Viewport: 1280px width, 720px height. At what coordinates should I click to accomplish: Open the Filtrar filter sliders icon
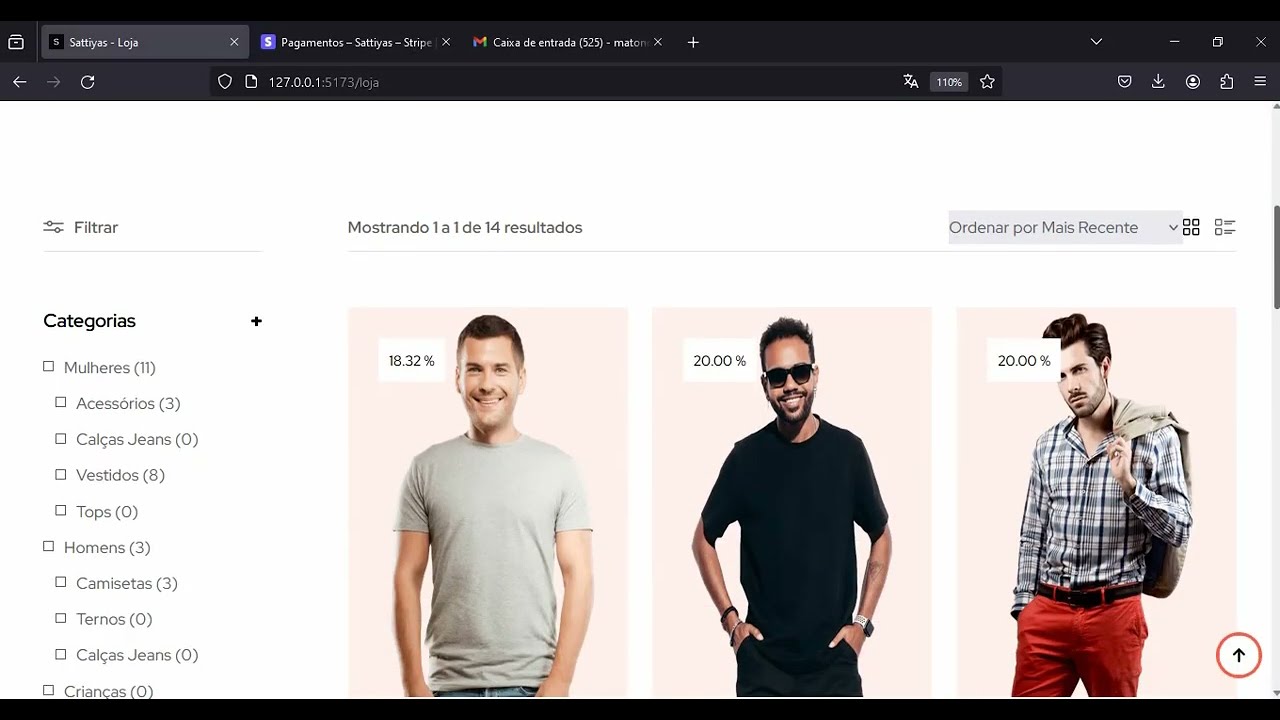click(x=53, y=227)
